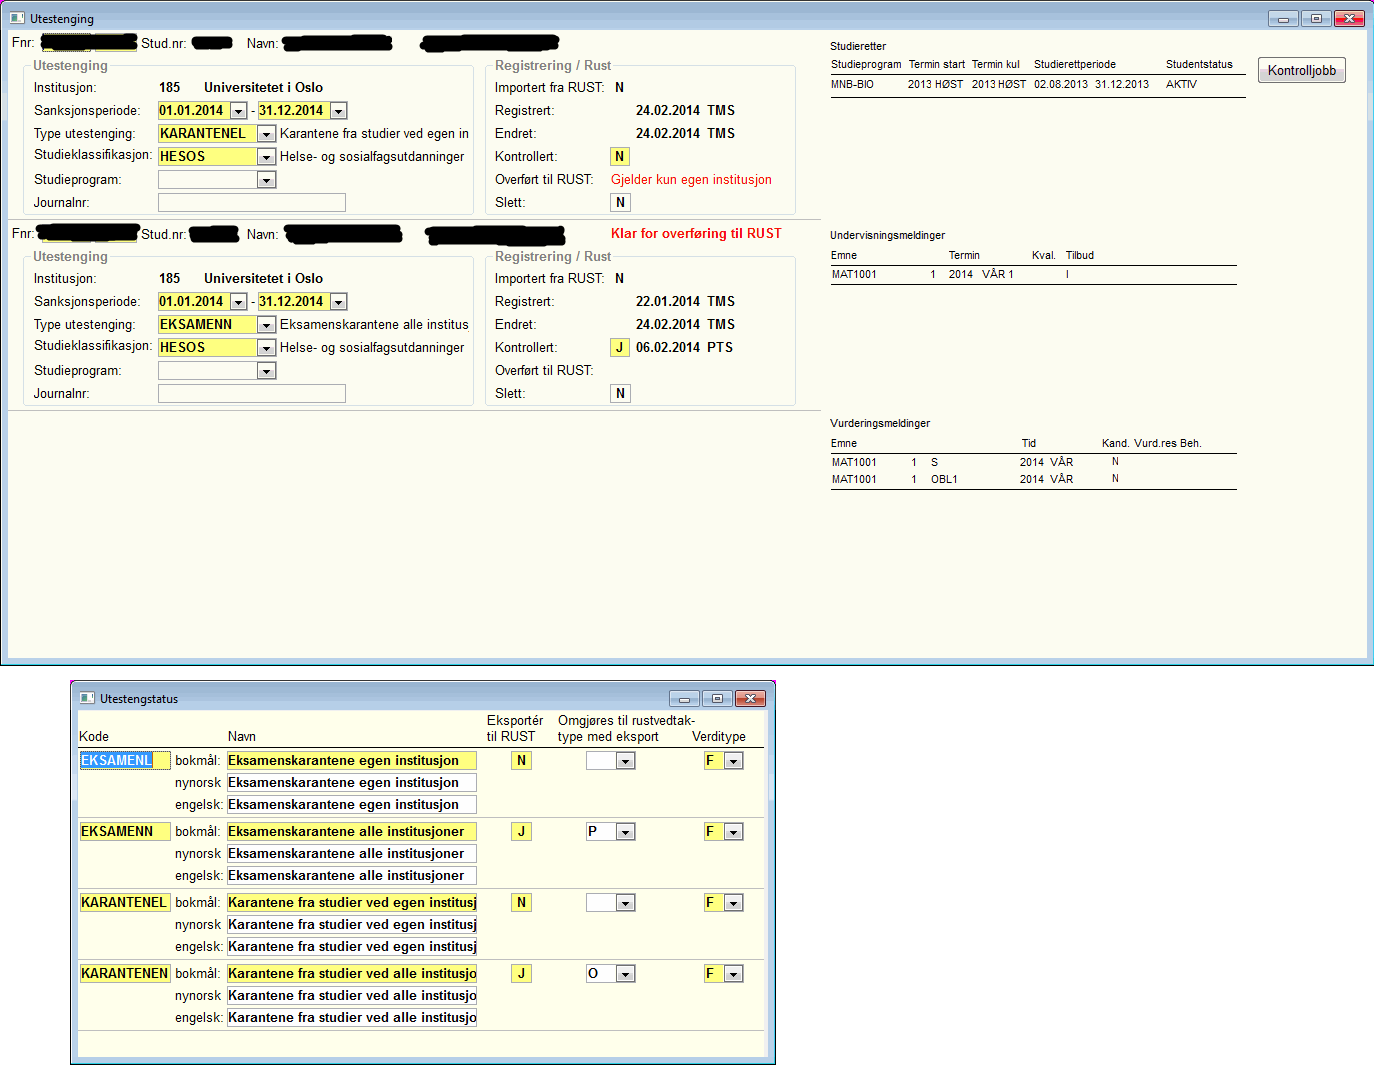Click nynorsk name 'Eksamenskarantene egen institusjon'
Image resolution: width=1374 pixels, height=1067 pixels.
(x=351, y=783)
